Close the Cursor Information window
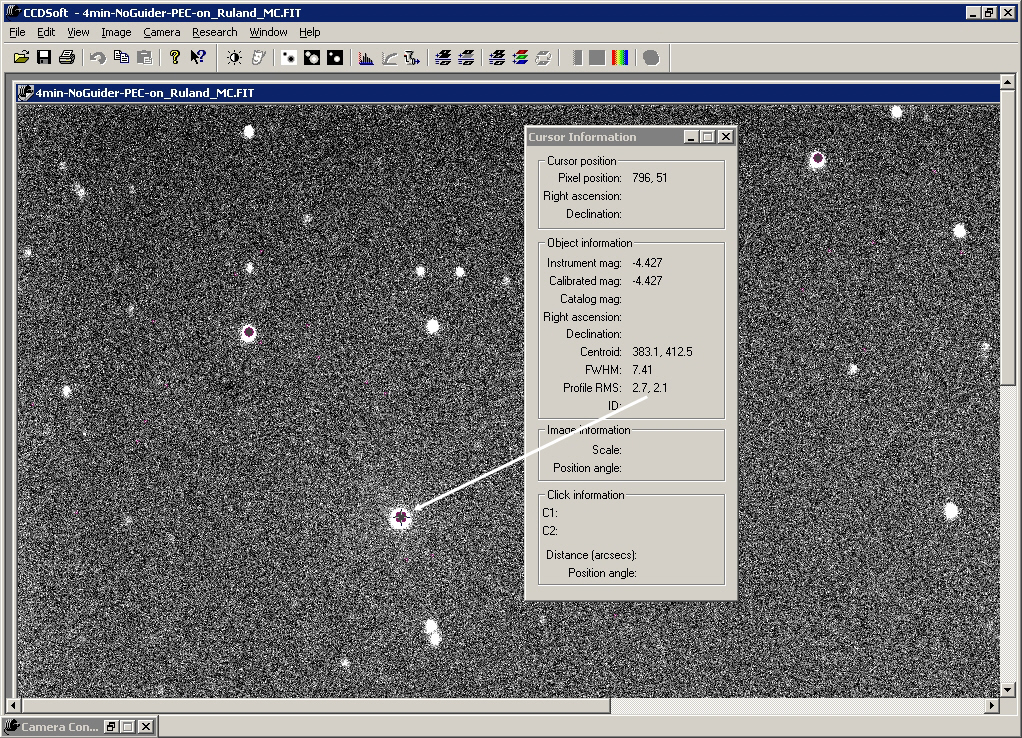Screen dimensions: 1022x738 click(725, 136)
